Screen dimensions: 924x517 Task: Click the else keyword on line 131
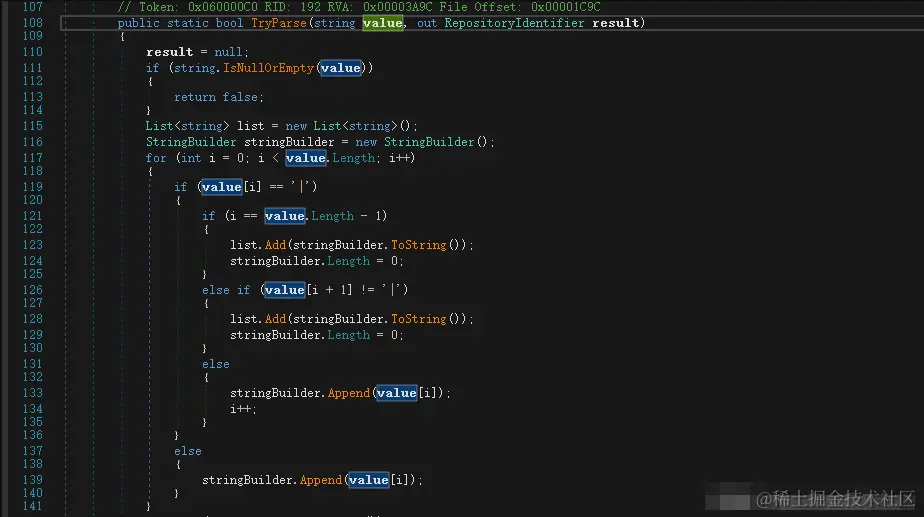click(216, 364)
